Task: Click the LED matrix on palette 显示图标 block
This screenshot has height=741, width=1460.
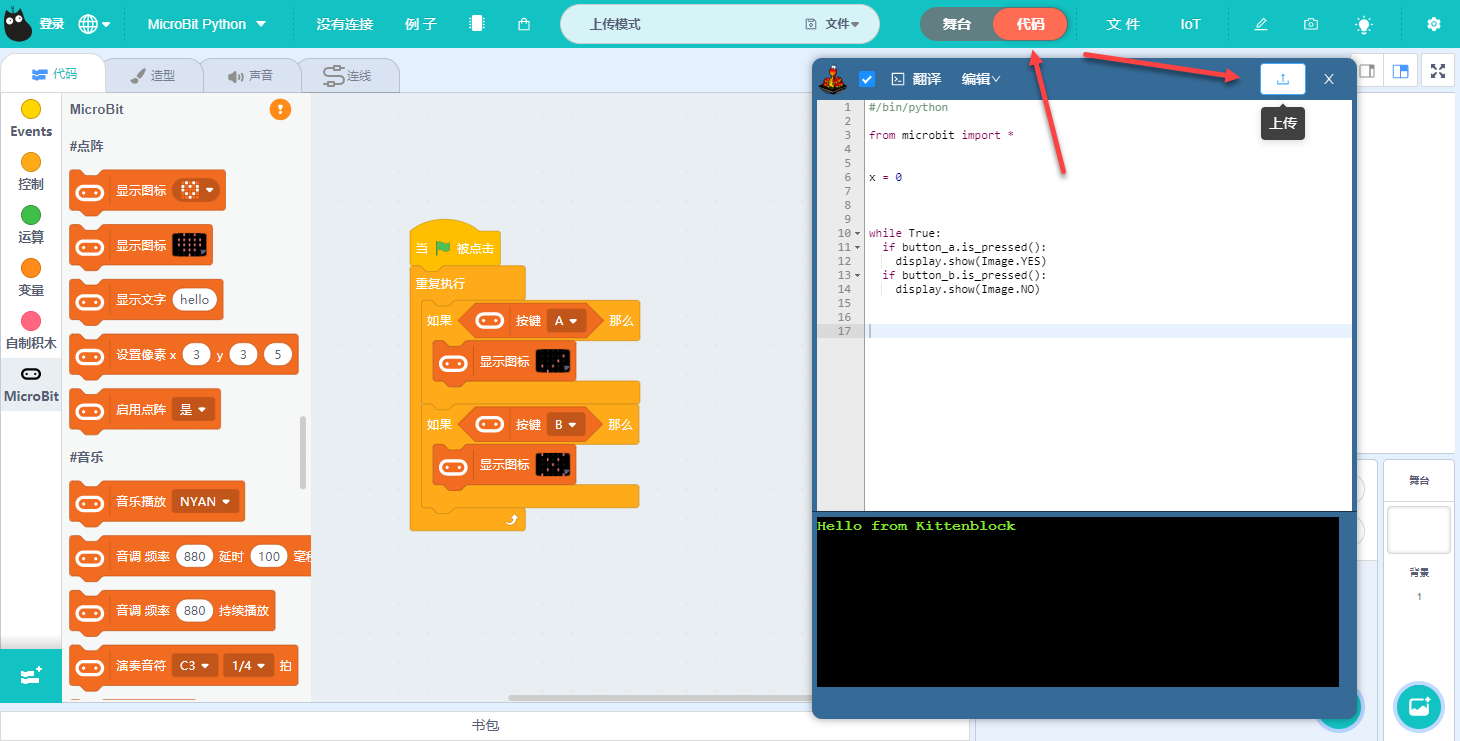Action: point(189,245)
